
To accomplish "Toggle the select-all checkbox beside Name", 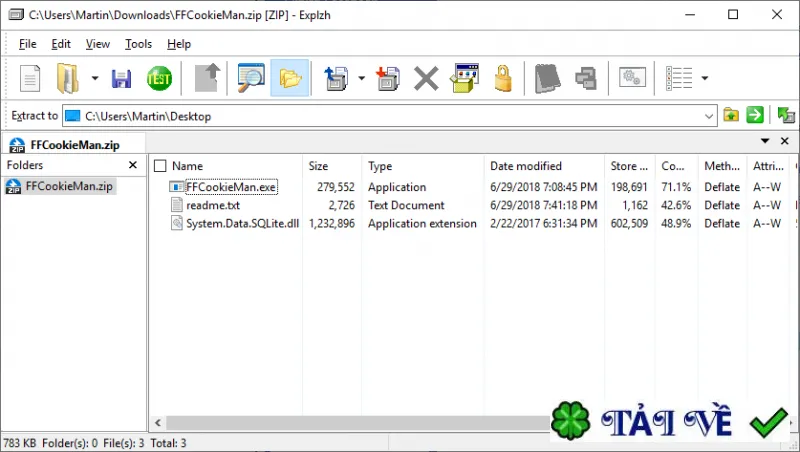I will [x=160, y=166].
